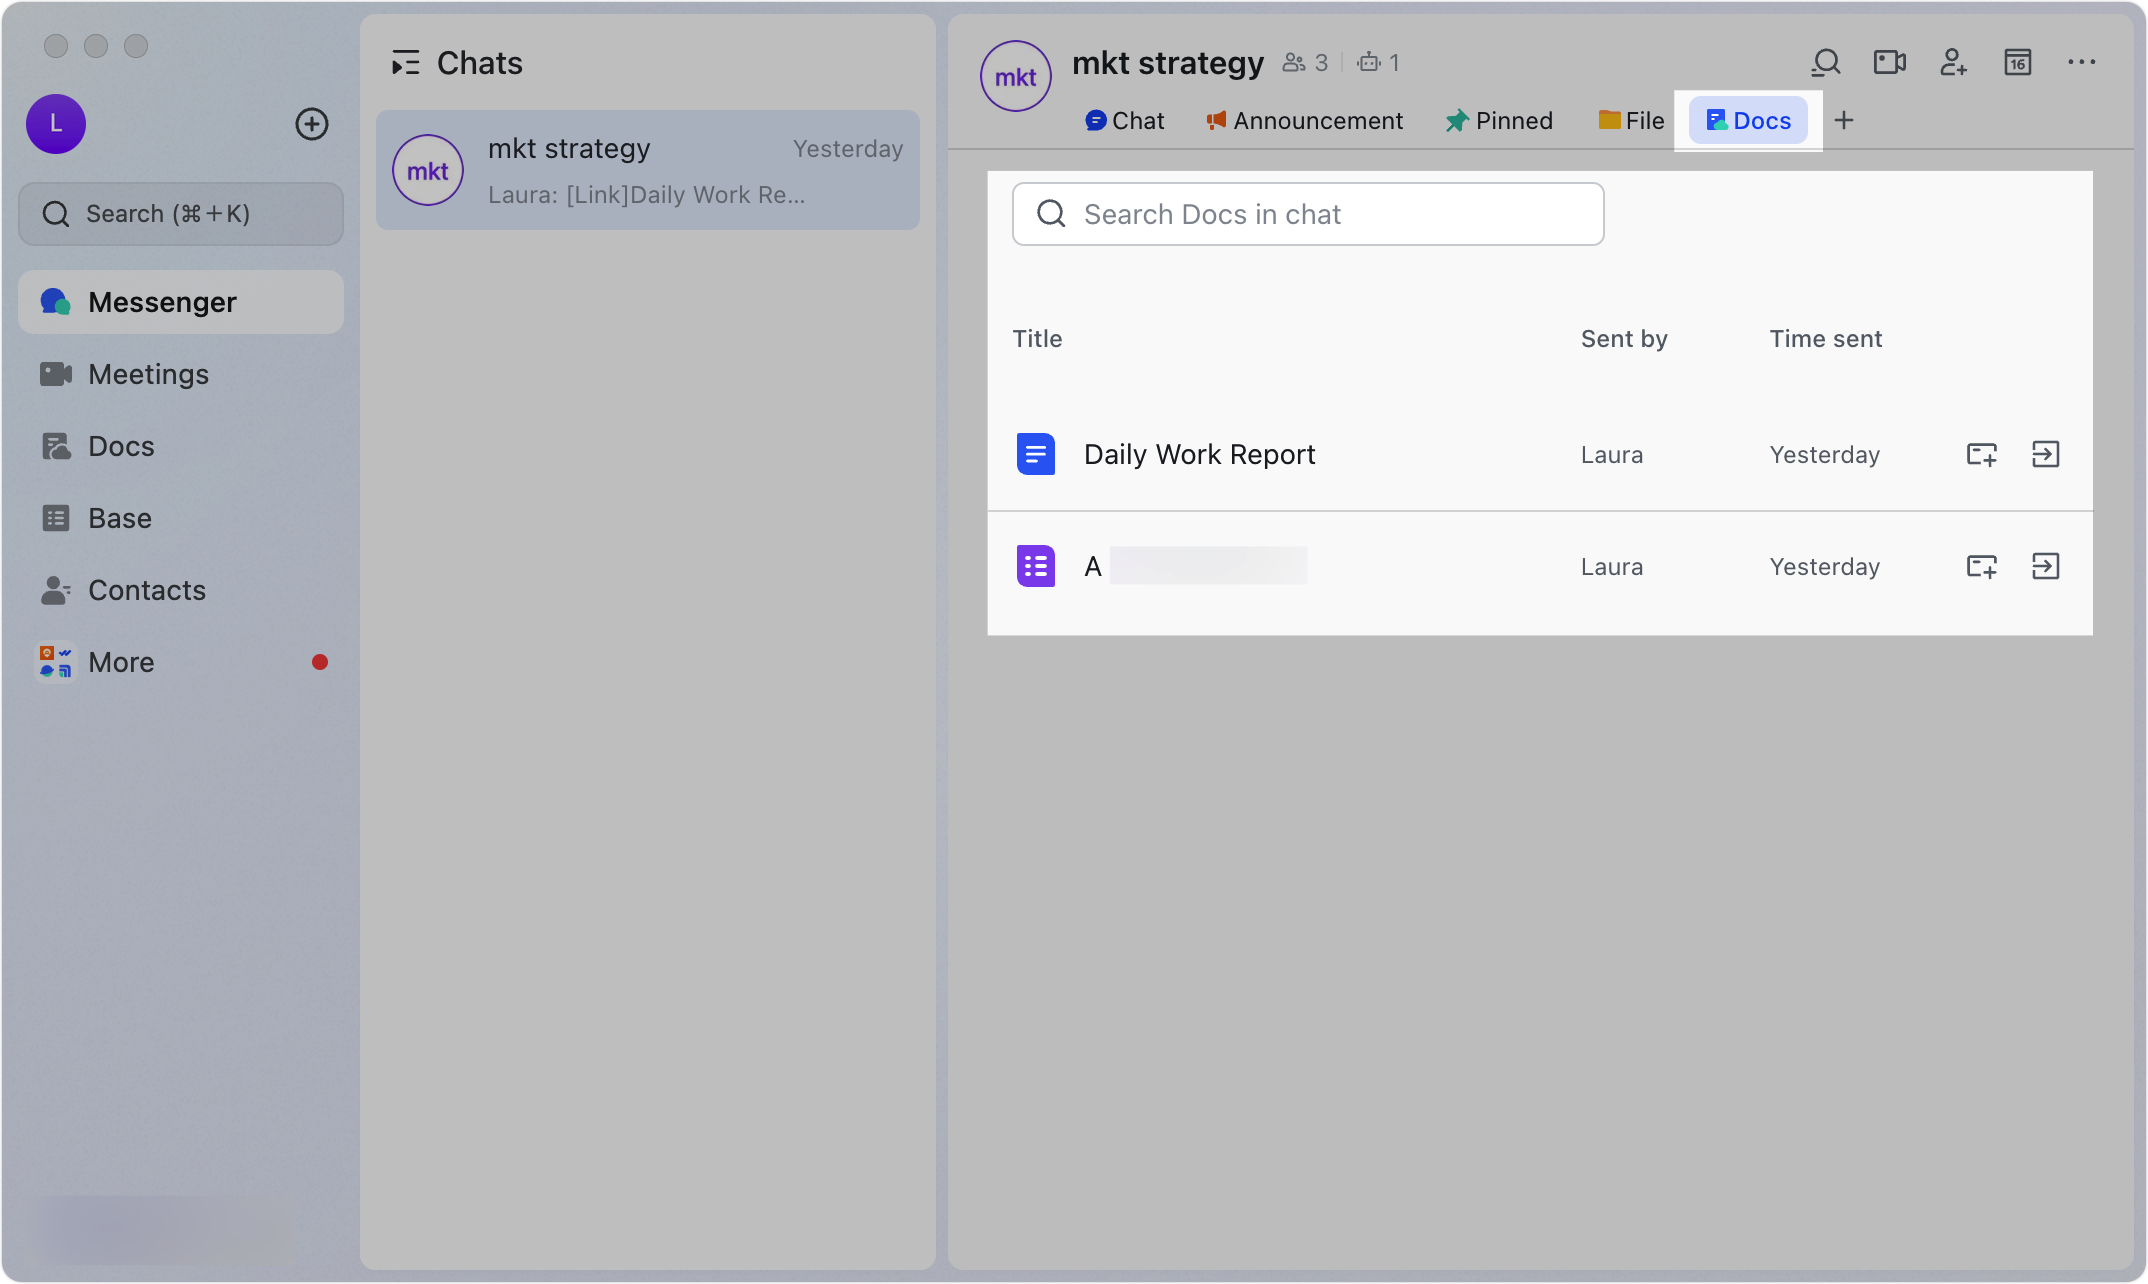Open your profile avatar
This screenshot has width=2148, height=1284.
point(55,124)
